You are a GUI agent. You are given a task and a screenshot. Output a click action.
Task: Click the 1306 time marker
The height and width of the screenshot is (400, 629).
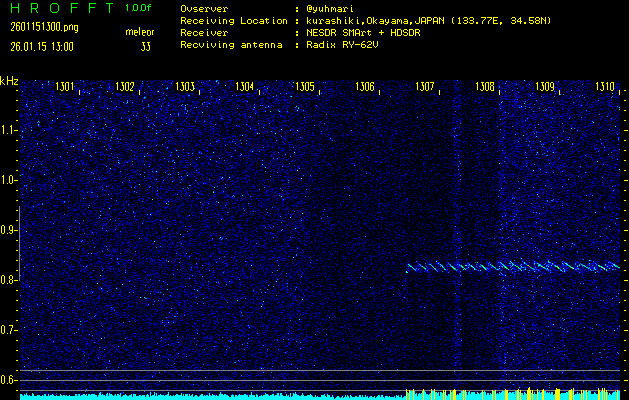[365, 87]
